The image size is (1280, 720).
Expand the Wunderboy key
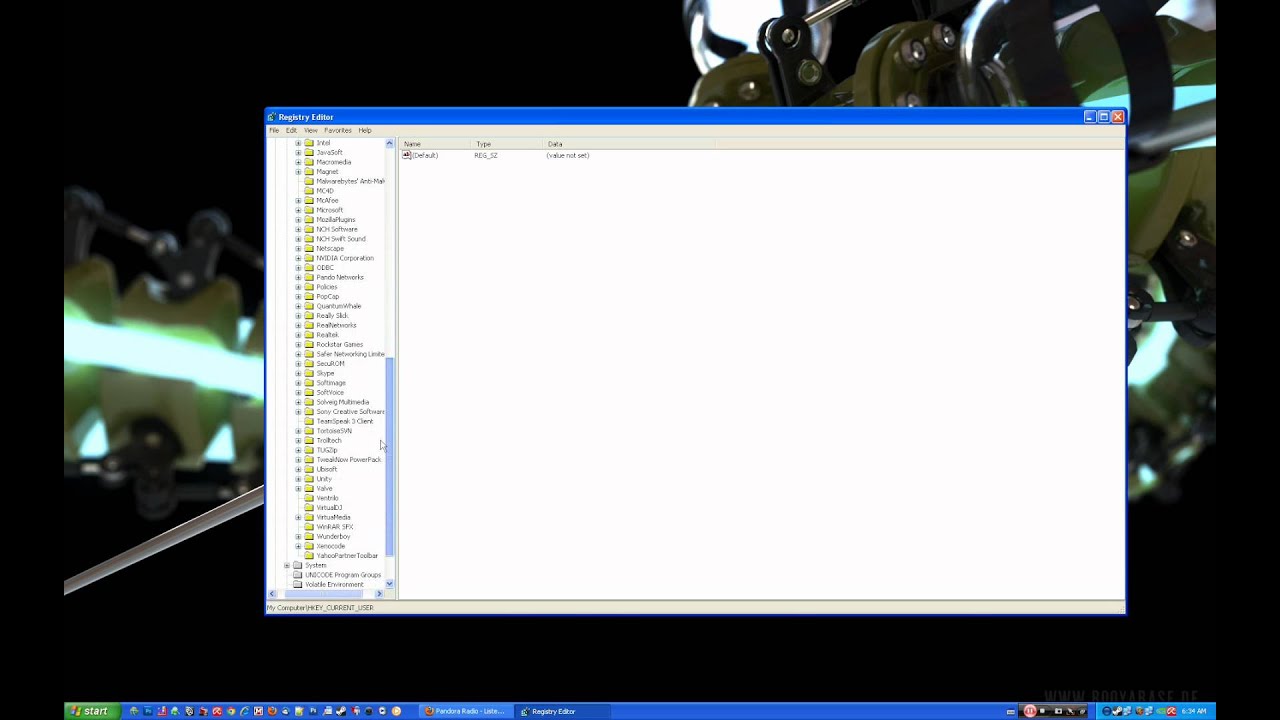pos(298,537)
